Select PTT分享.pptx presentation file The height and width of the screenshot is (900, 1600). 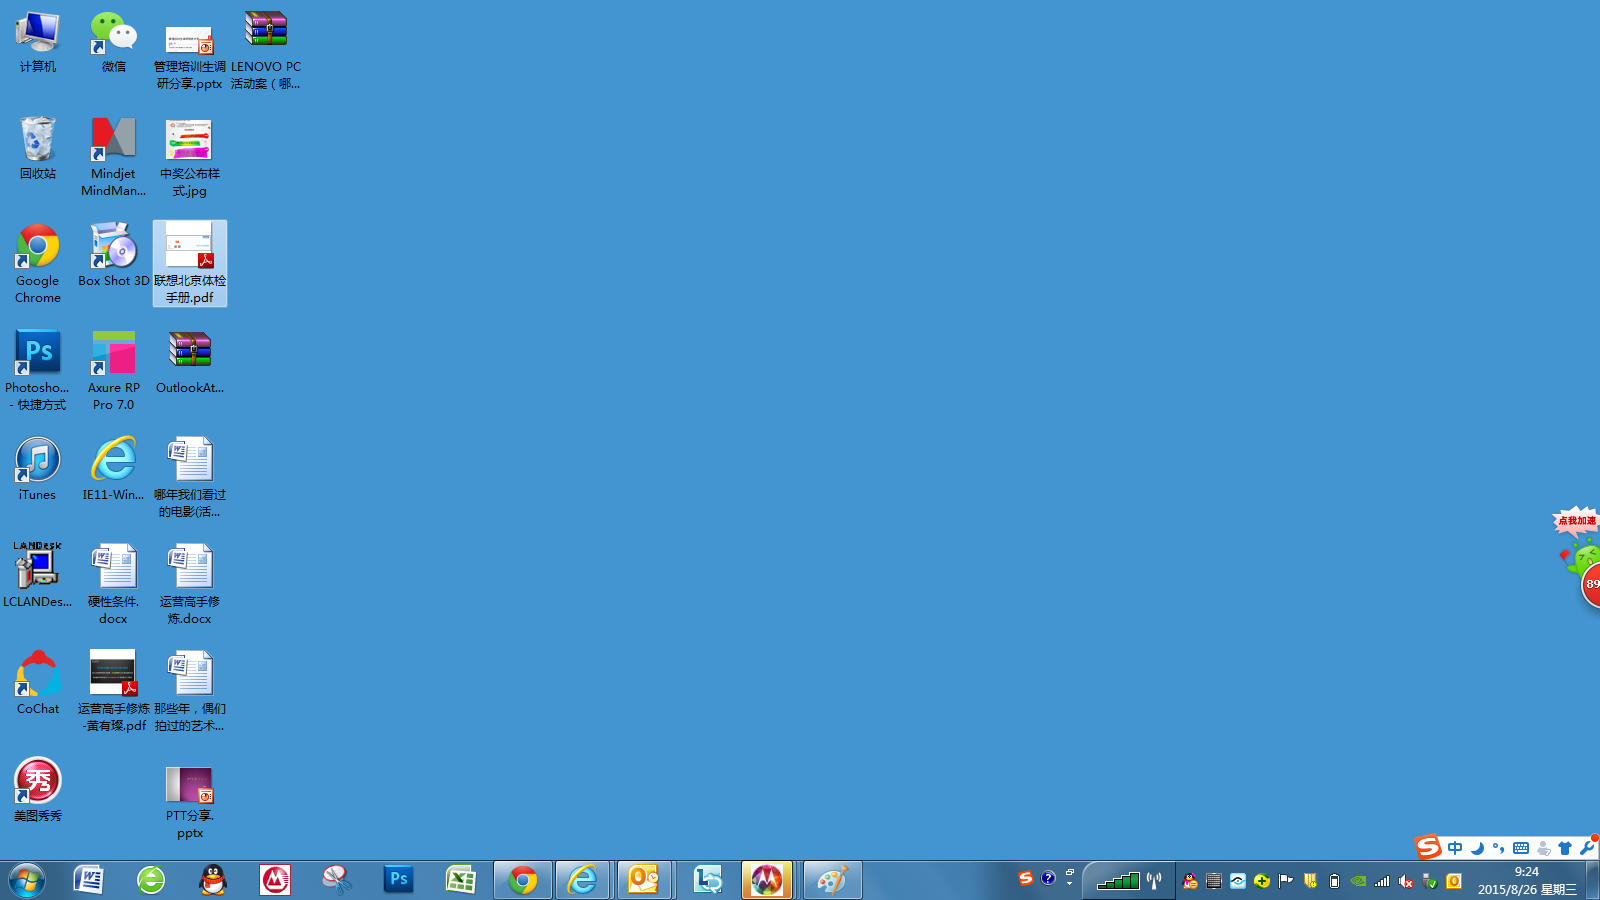click(x=190, y=804)
